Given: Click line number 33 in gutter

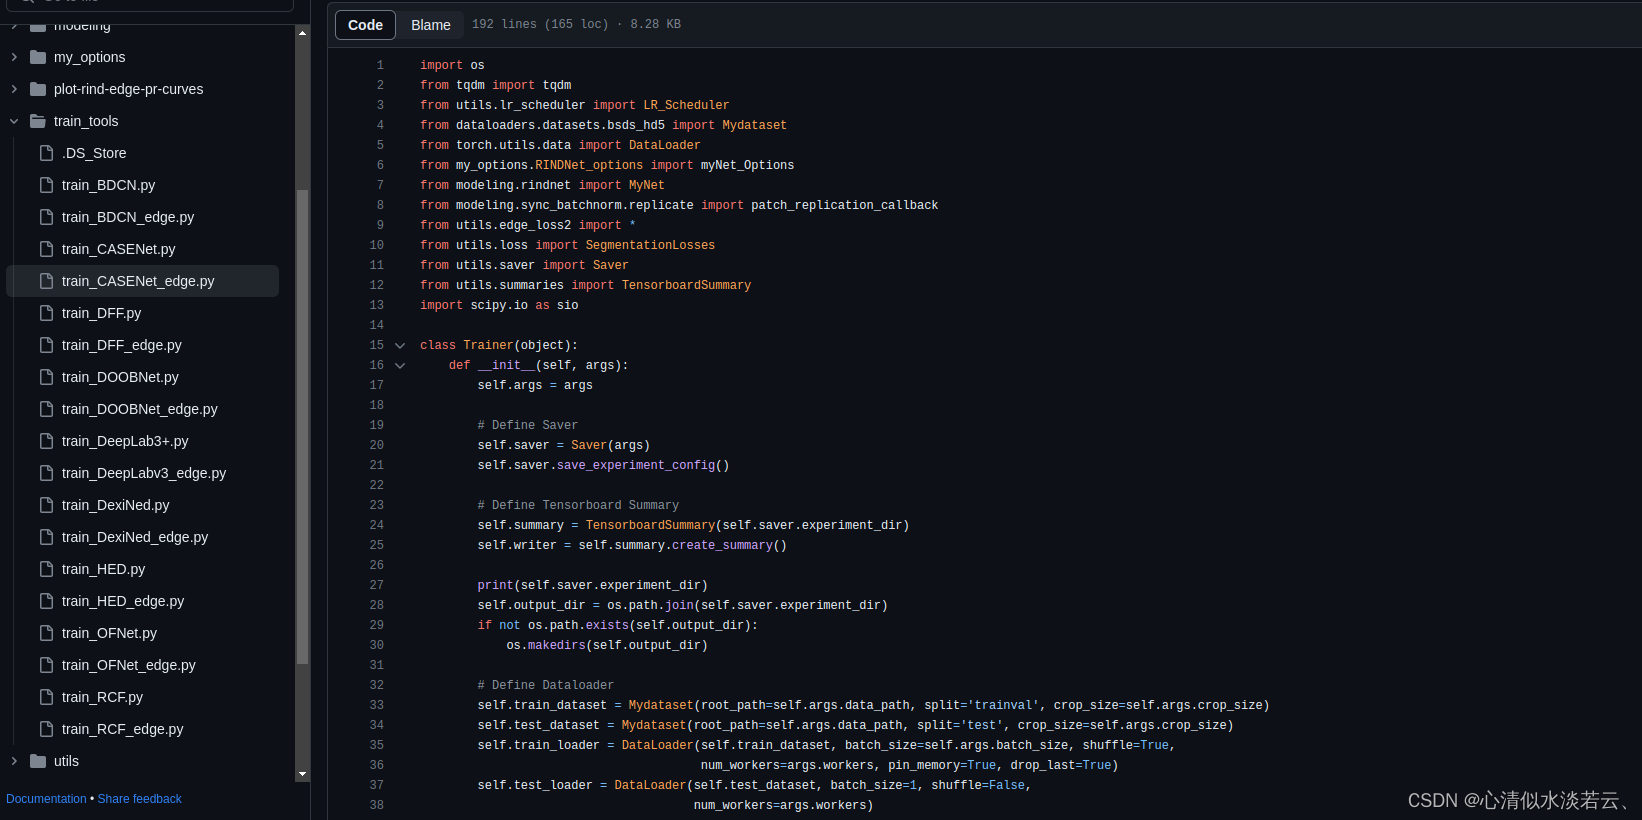Looking at the screenshot, I should [377, 705].
